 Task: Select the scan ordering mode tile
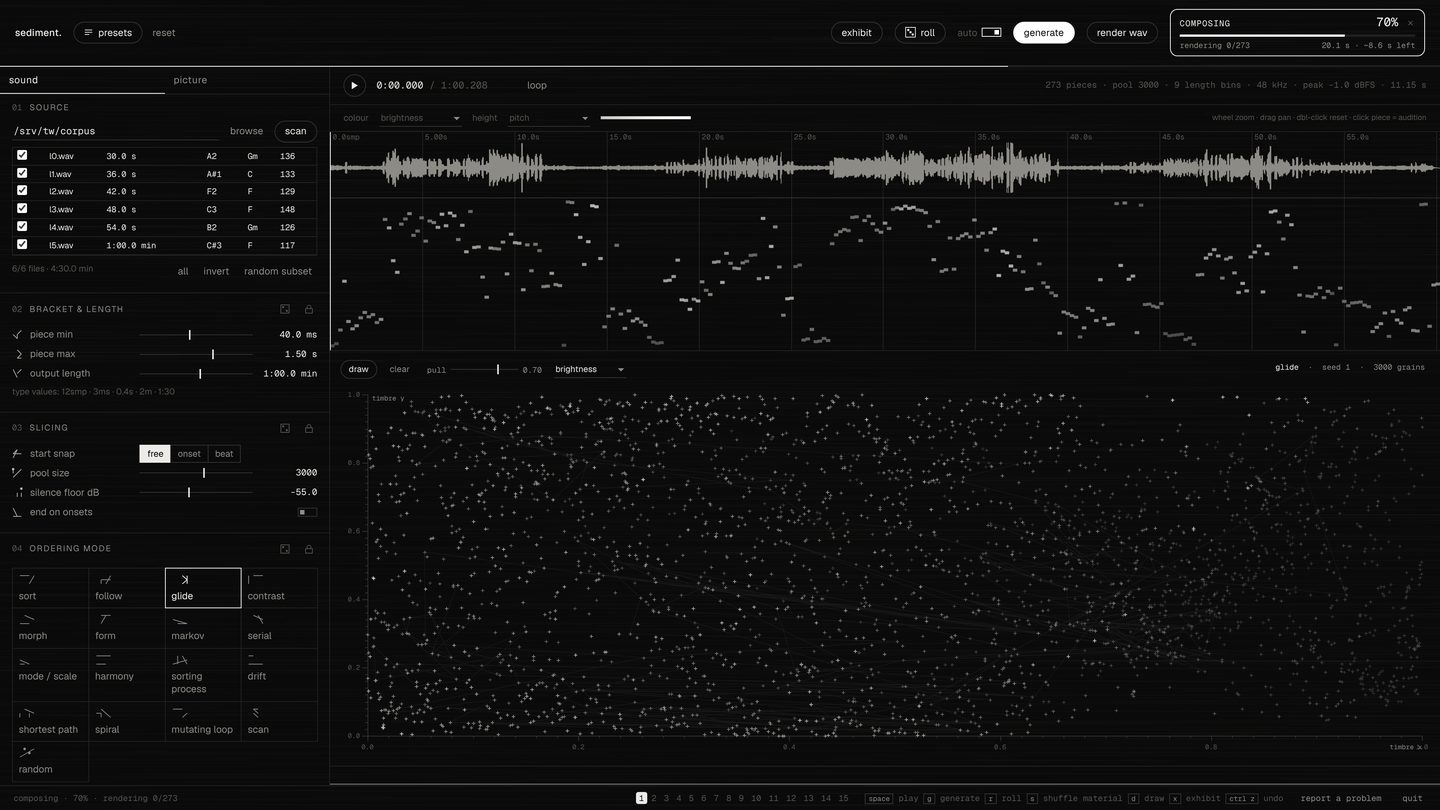pos(279,721)
